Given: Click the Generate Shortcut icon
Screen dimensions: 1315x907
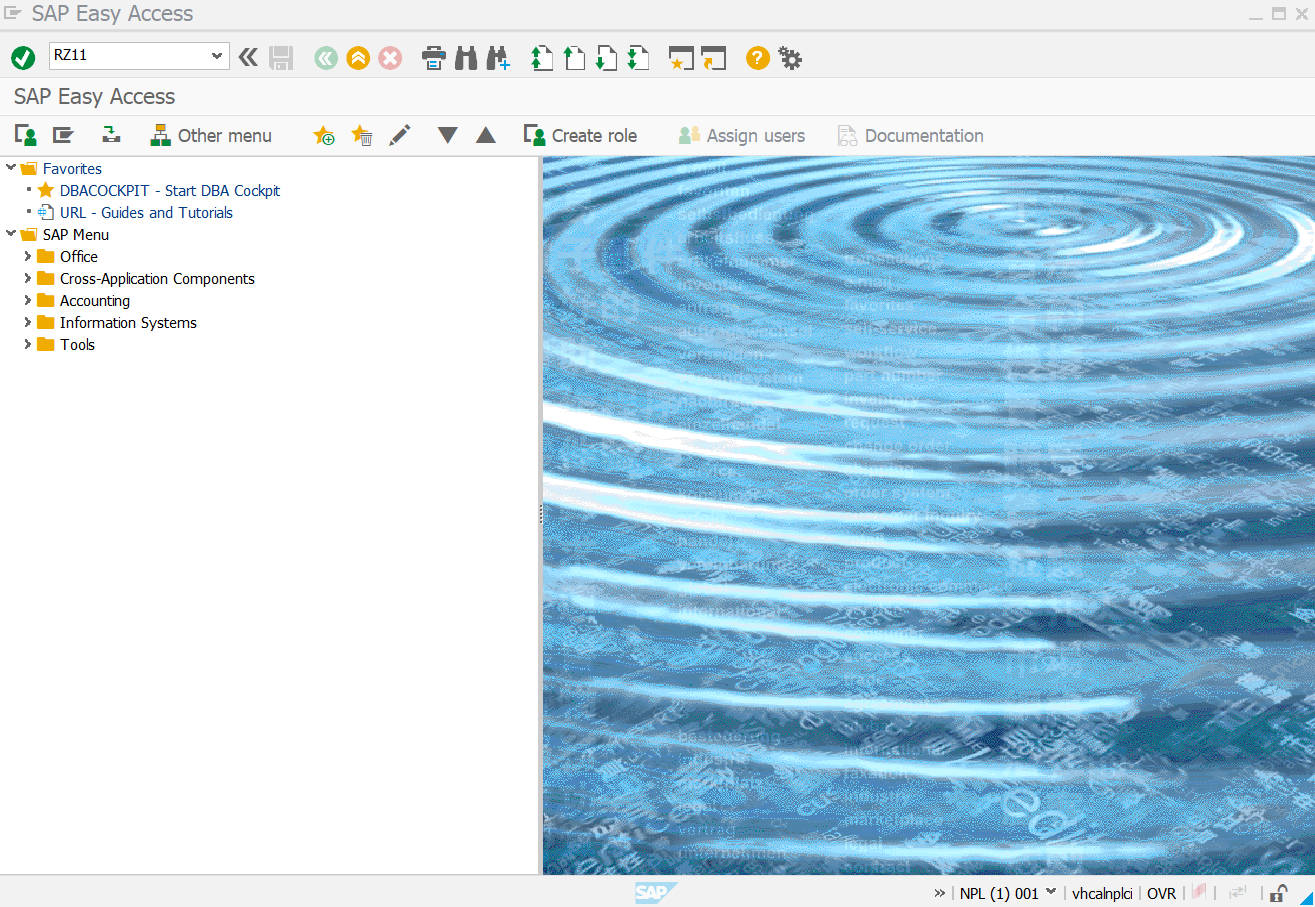Looking at the screenshot, I should 713,58.
